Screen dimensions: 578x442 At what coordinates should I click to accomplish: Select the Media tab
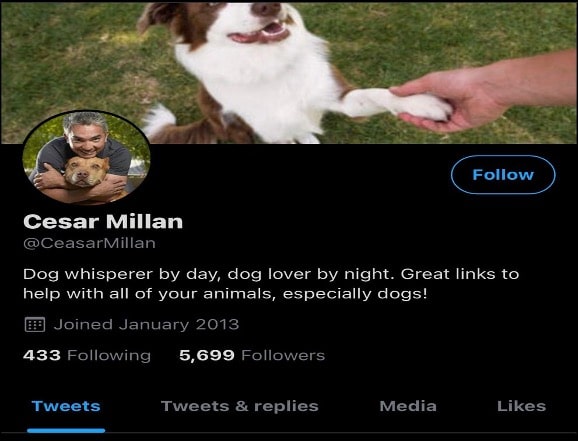408,406
